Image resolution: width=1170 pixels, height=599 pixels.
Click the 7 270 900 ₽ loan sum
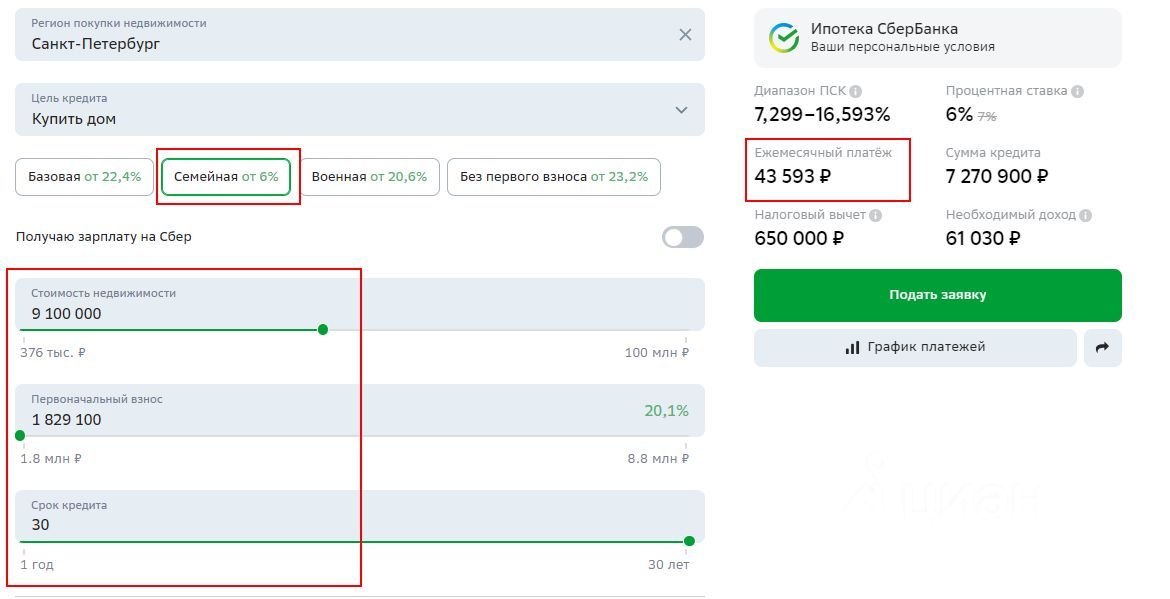pos(997,177)
